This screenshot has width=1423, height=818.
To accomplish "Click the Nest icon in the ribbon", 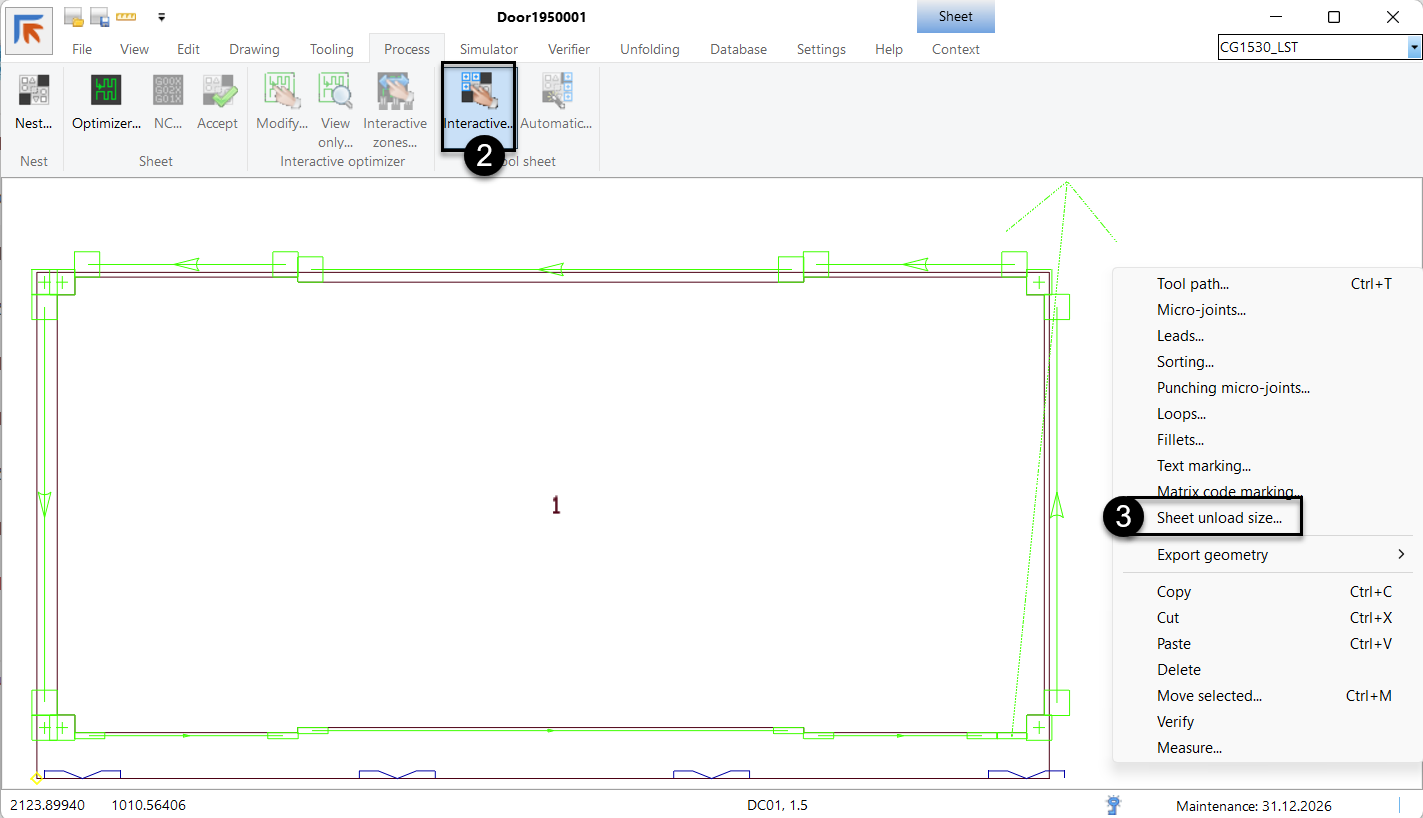I will pos(34,91).
